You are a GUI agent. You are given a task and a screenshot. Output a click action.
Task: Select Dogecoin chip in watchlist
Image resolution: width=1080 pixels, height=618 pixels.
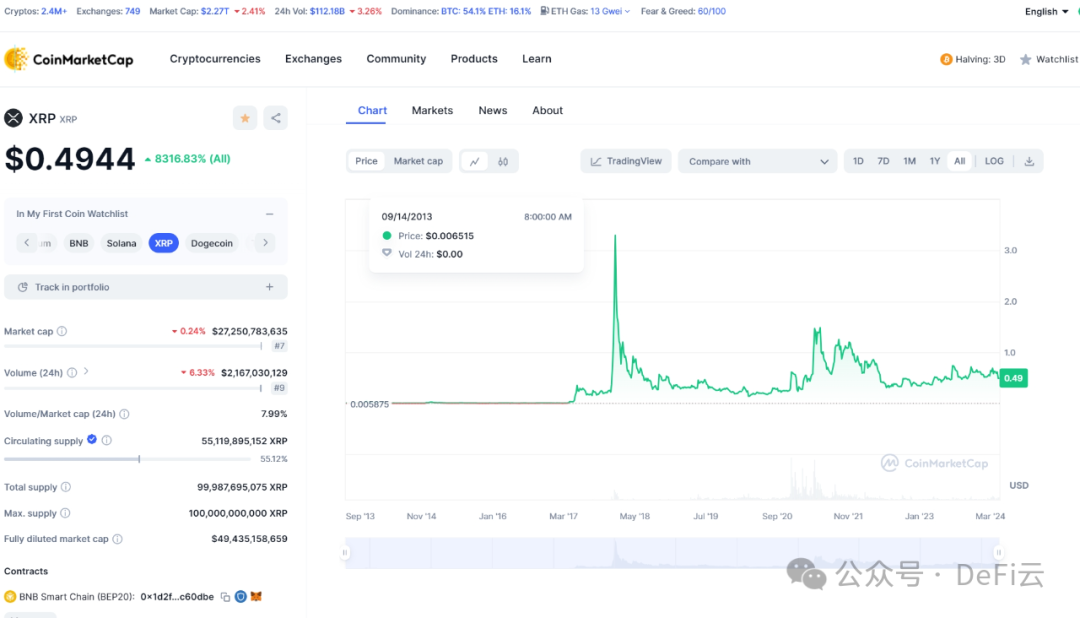(x=212, y=243)
